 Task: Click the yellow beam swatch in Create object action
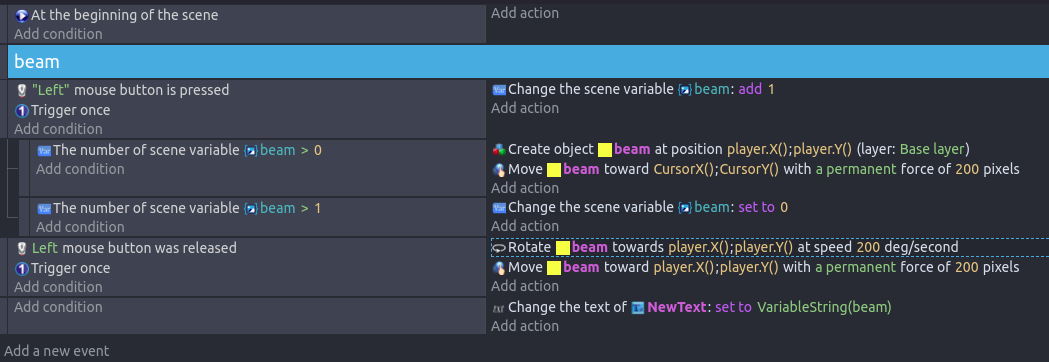coord(605,150)
